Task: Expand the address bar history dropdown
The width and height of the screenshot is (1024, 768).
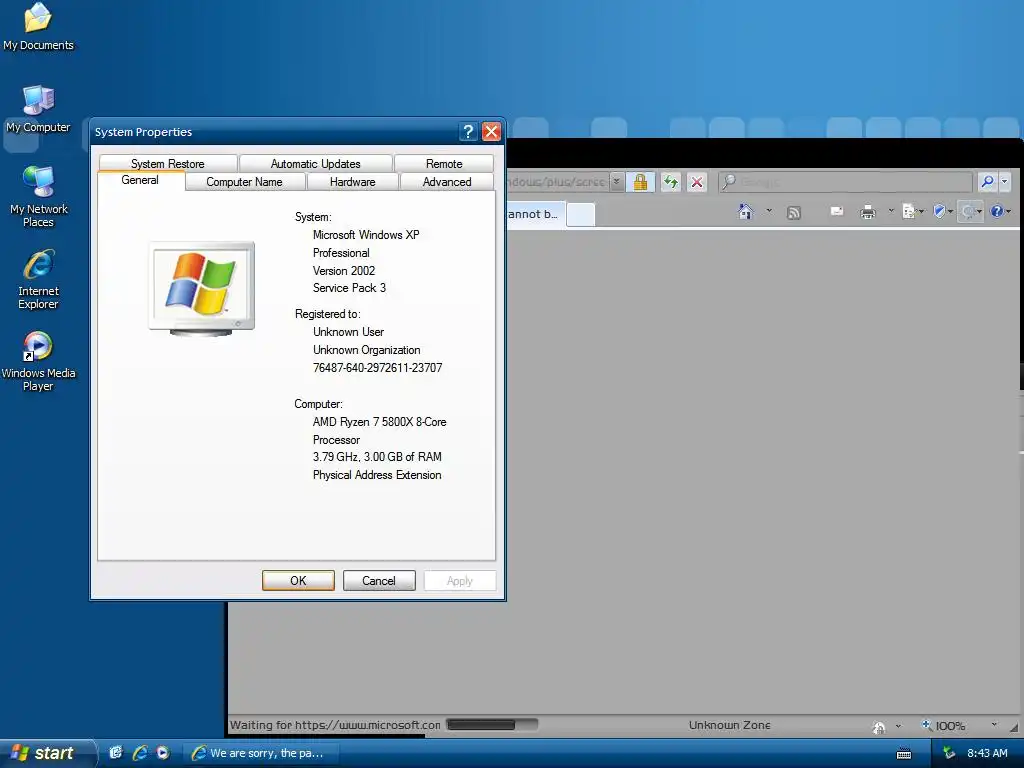Action: (616, 182)
